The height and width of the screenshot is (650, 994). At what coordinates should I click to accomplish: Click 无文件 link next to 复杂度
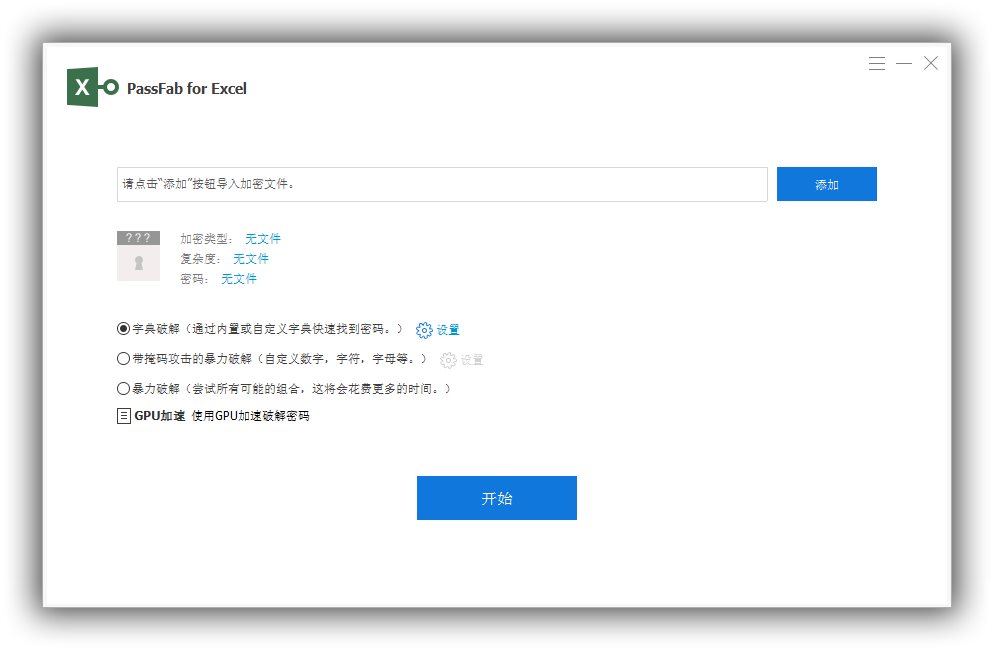[251, 259]
